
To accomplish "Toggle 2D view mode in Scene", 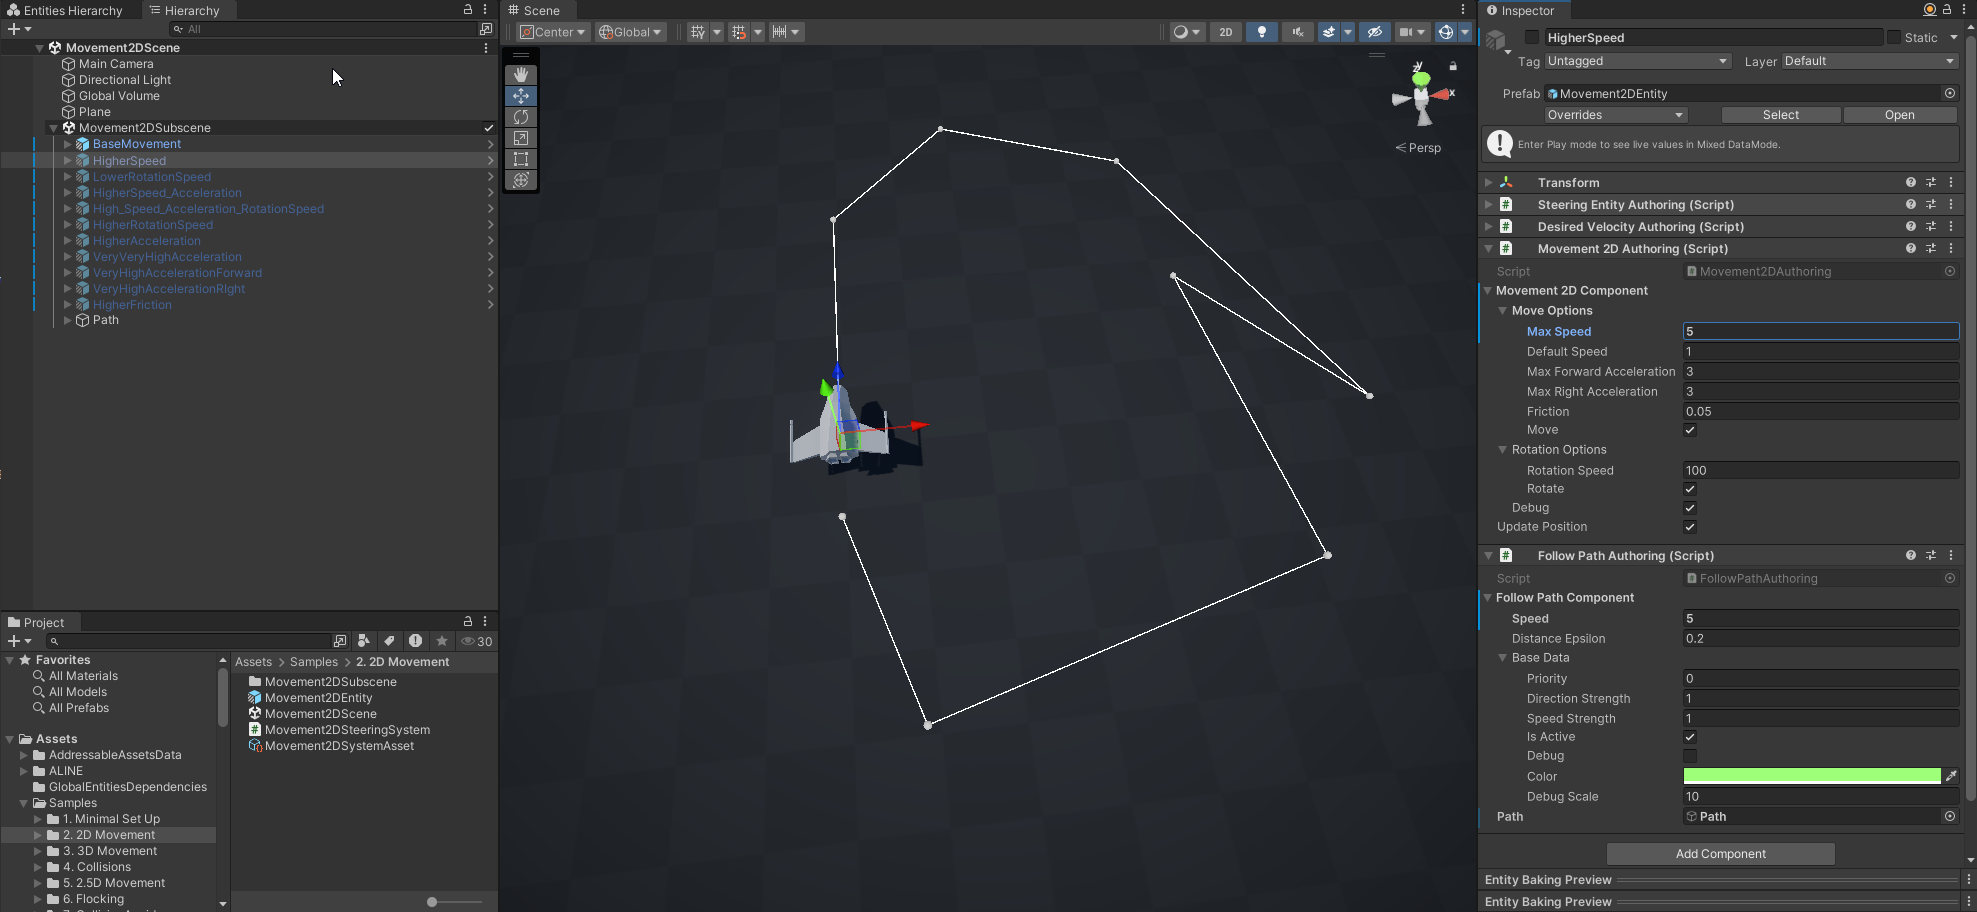I will [x=1225, y=32].
